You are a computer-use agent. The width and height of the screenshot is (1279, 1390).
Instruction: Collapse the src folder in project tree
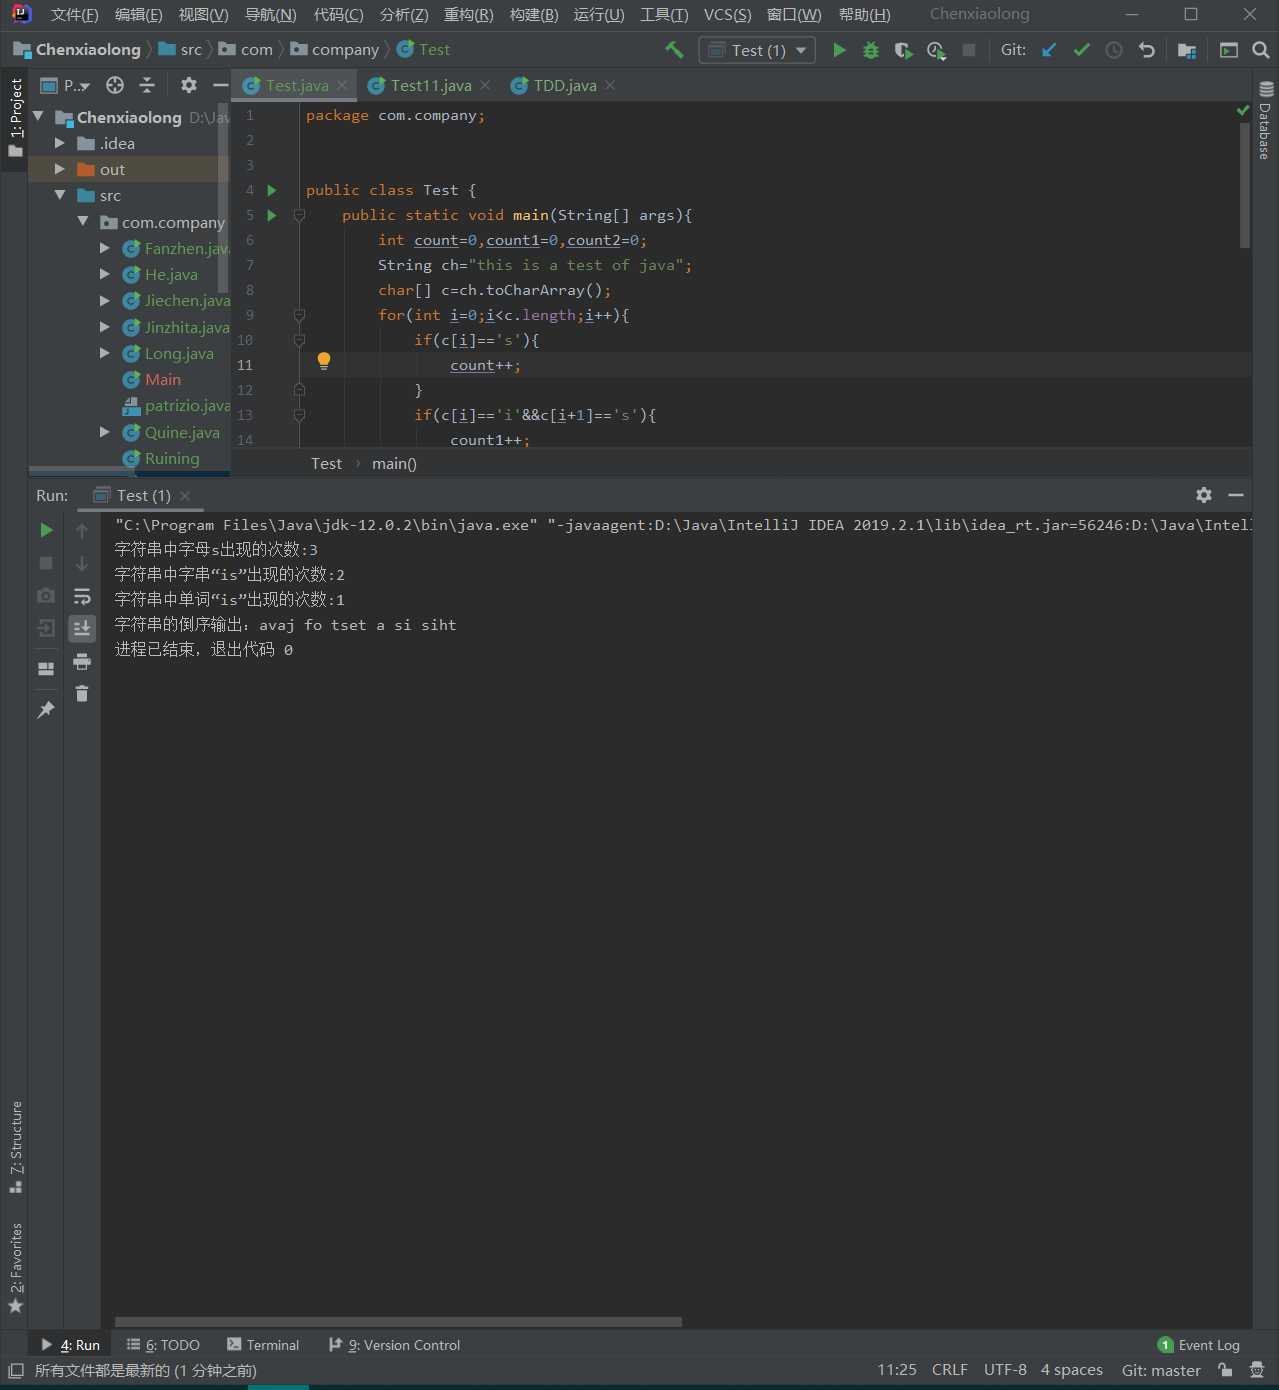point(60,195)
